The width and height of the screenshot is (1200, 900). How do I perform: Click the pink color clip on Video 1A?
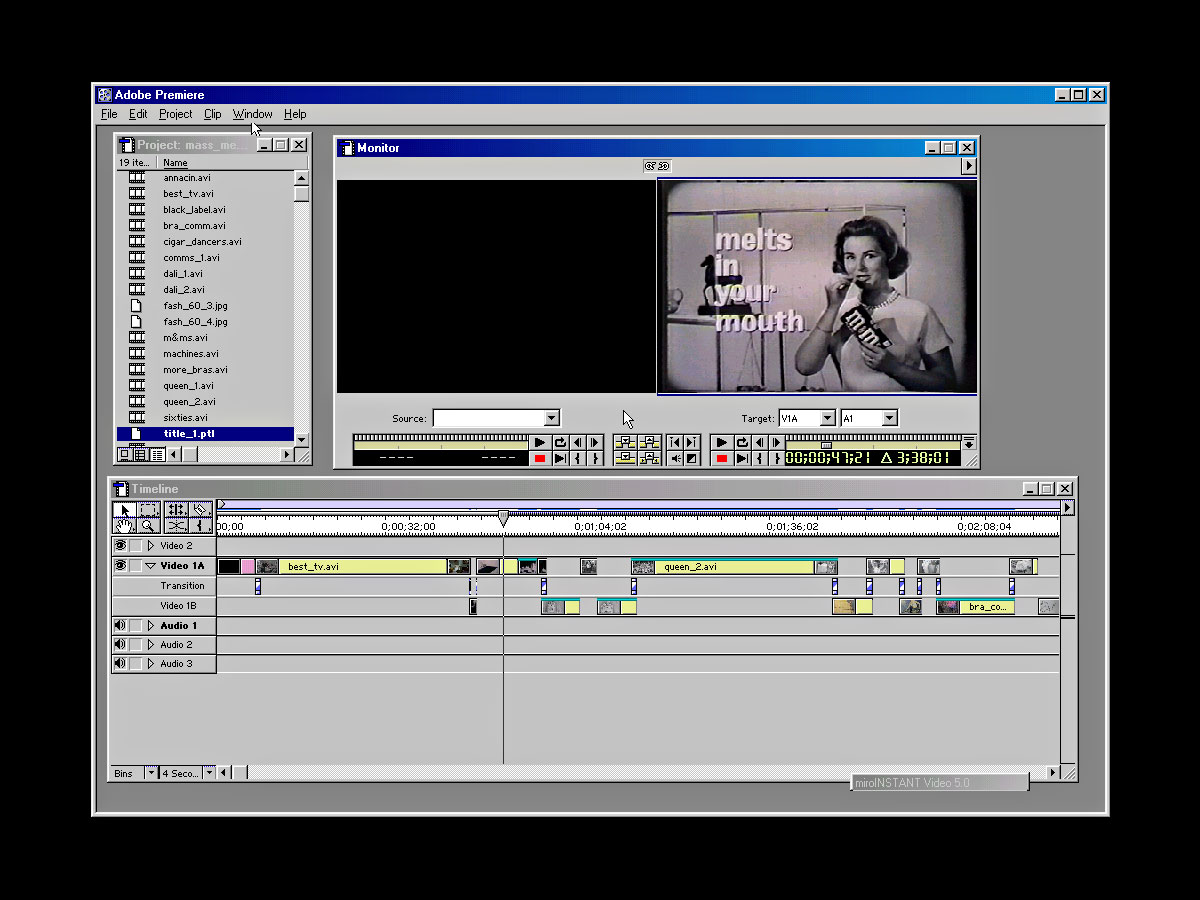tap(248, 566)
